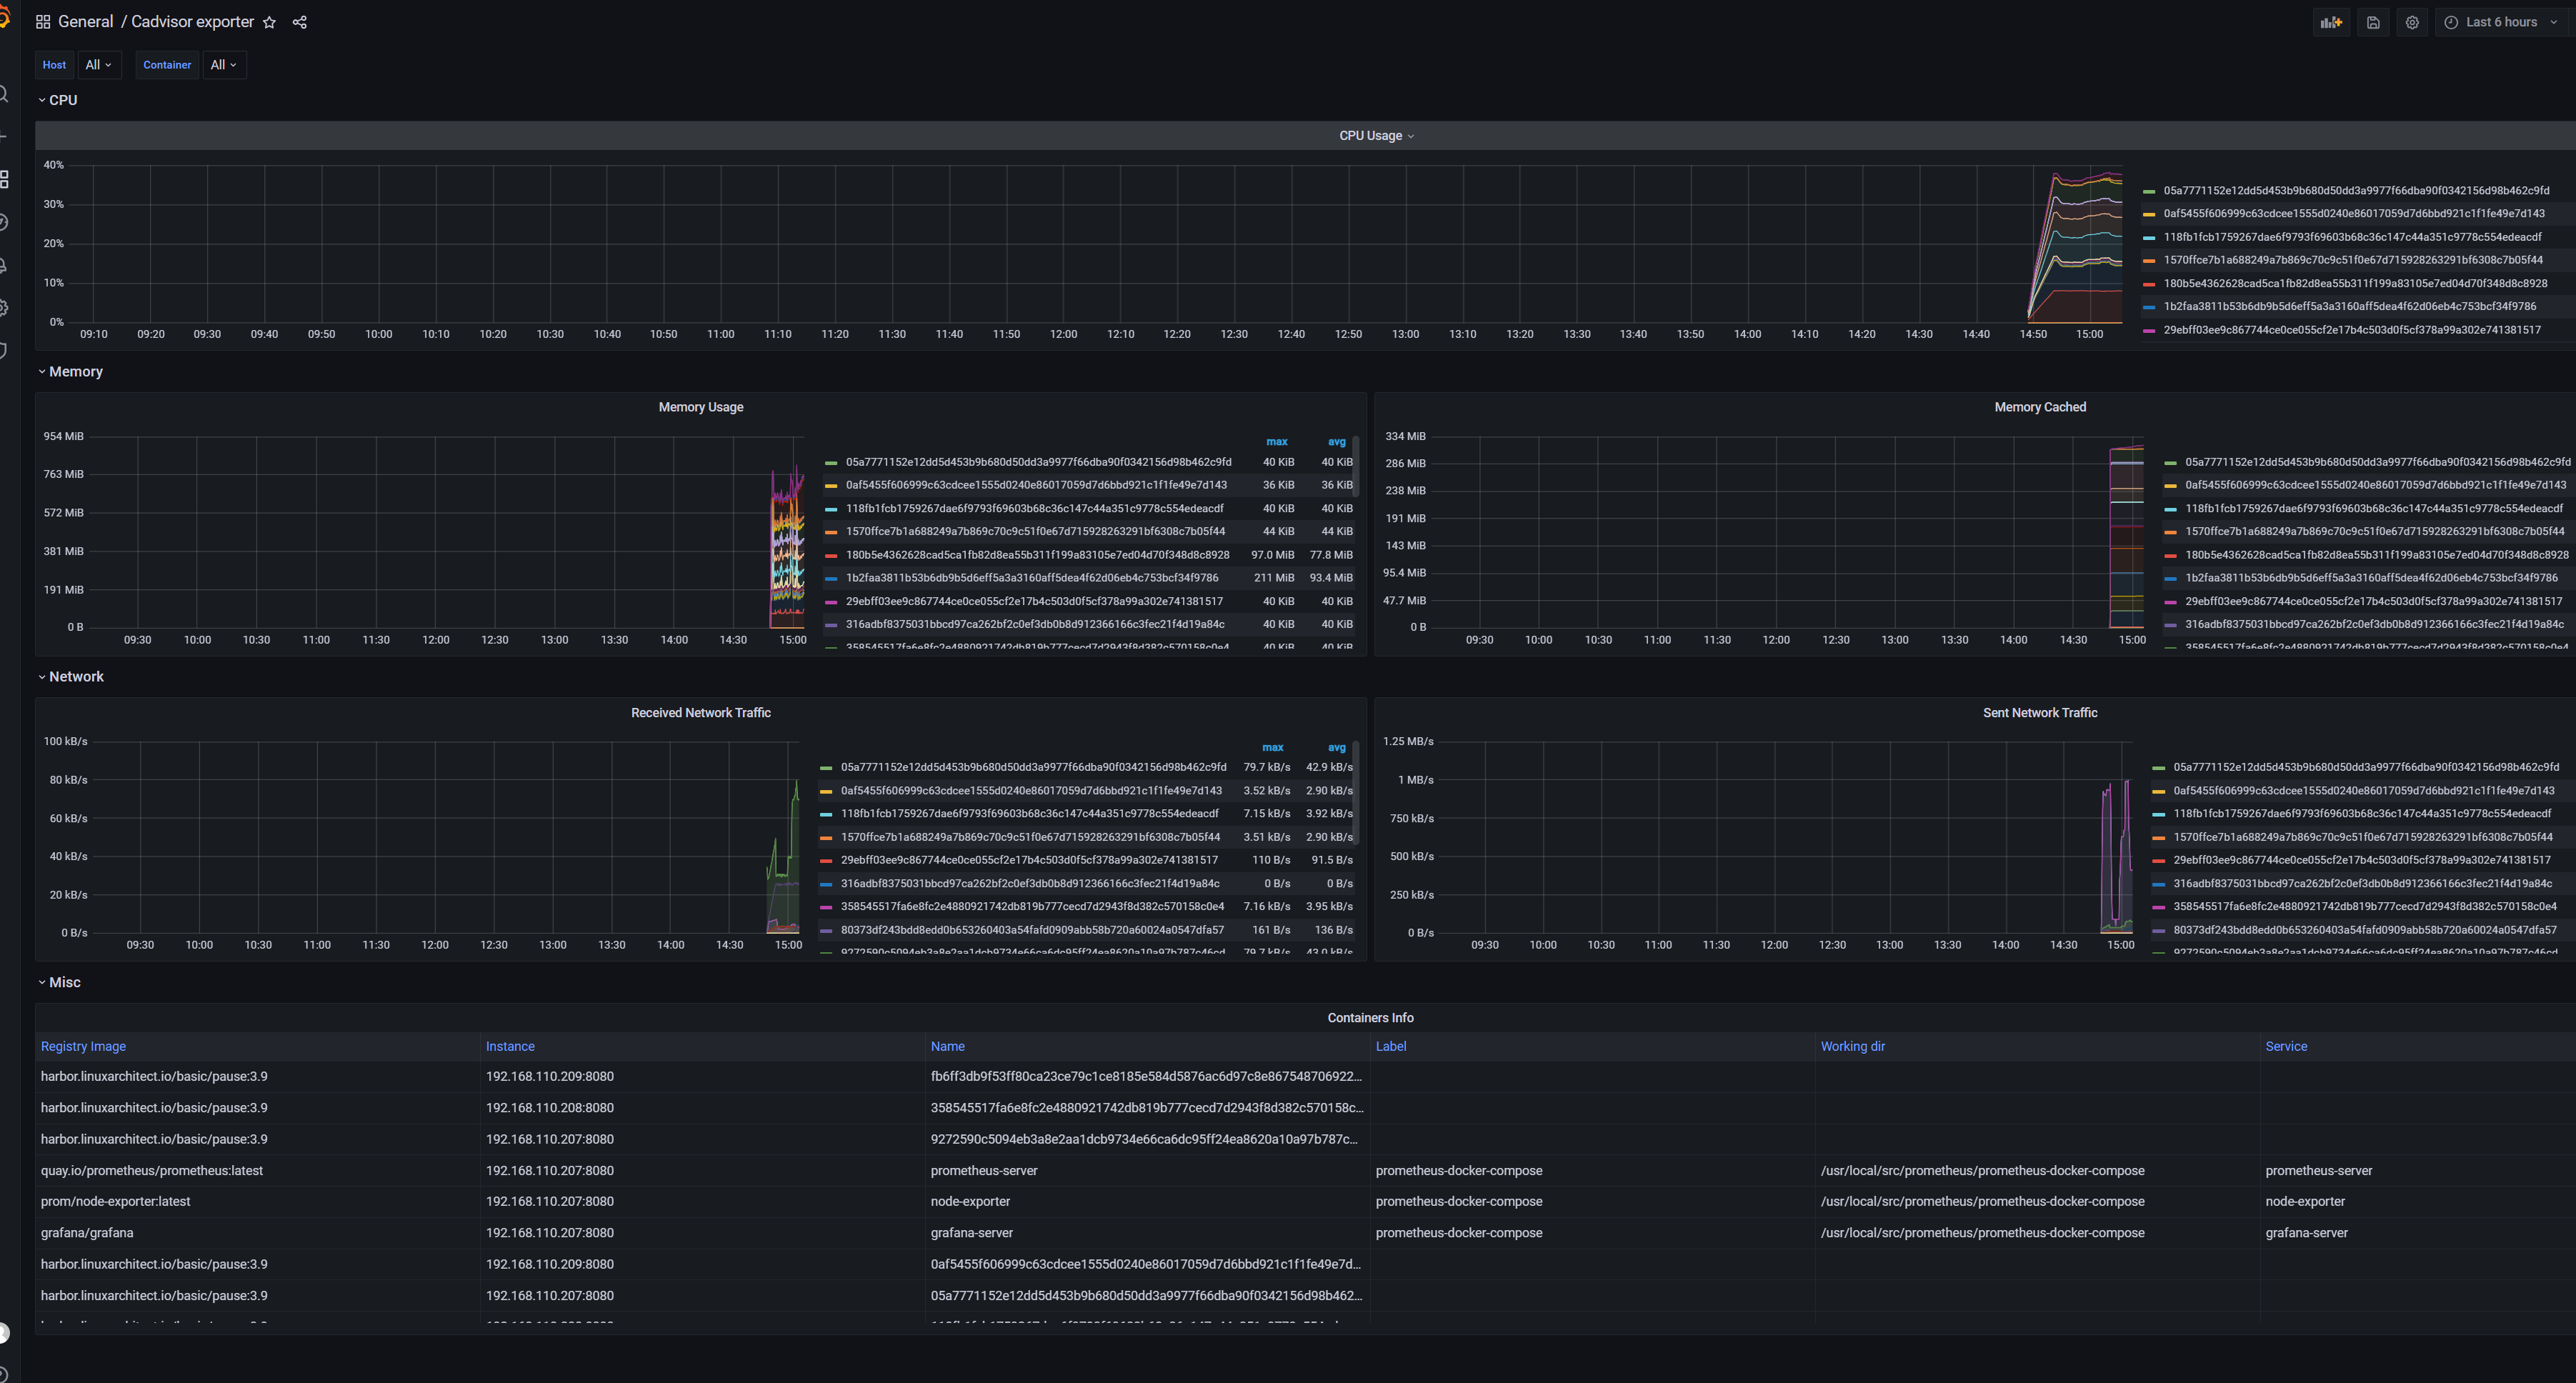
Task: Toggle series 316adbf83750 in Memory Cached legend
Action: point(2374,624)
